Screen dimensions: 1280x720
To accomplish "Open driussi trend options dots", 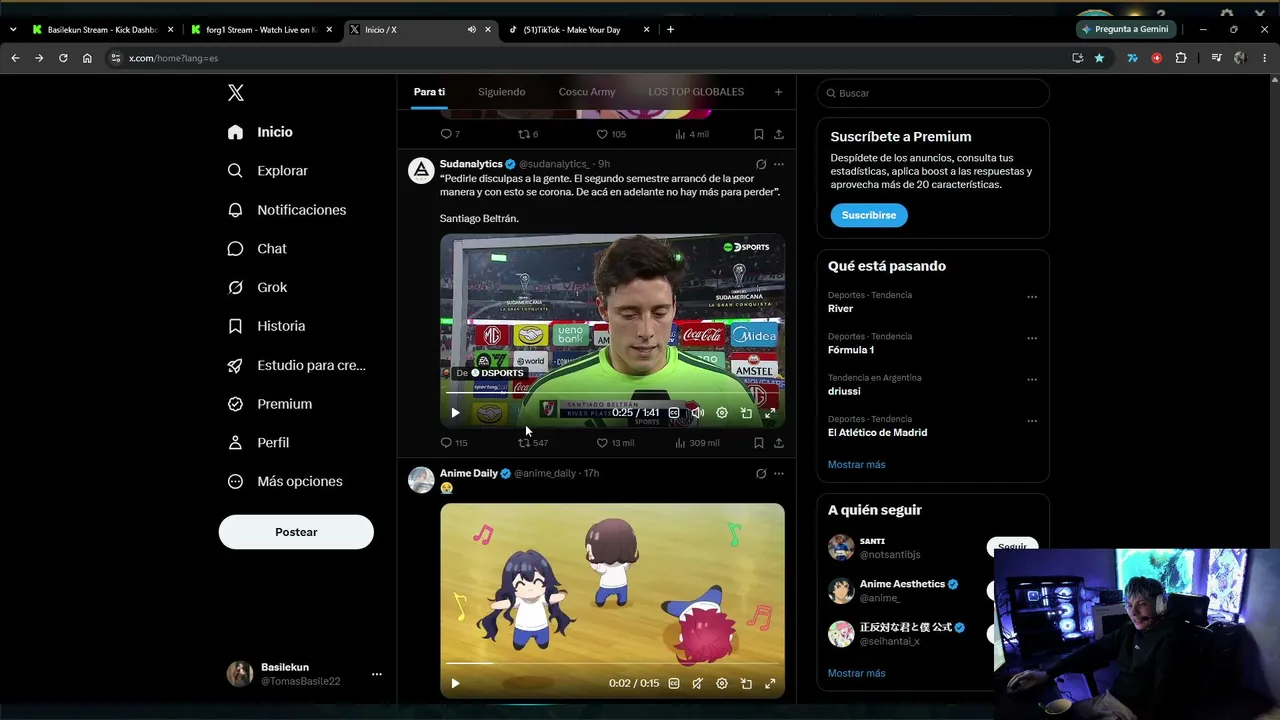I will coord(1032,380).
